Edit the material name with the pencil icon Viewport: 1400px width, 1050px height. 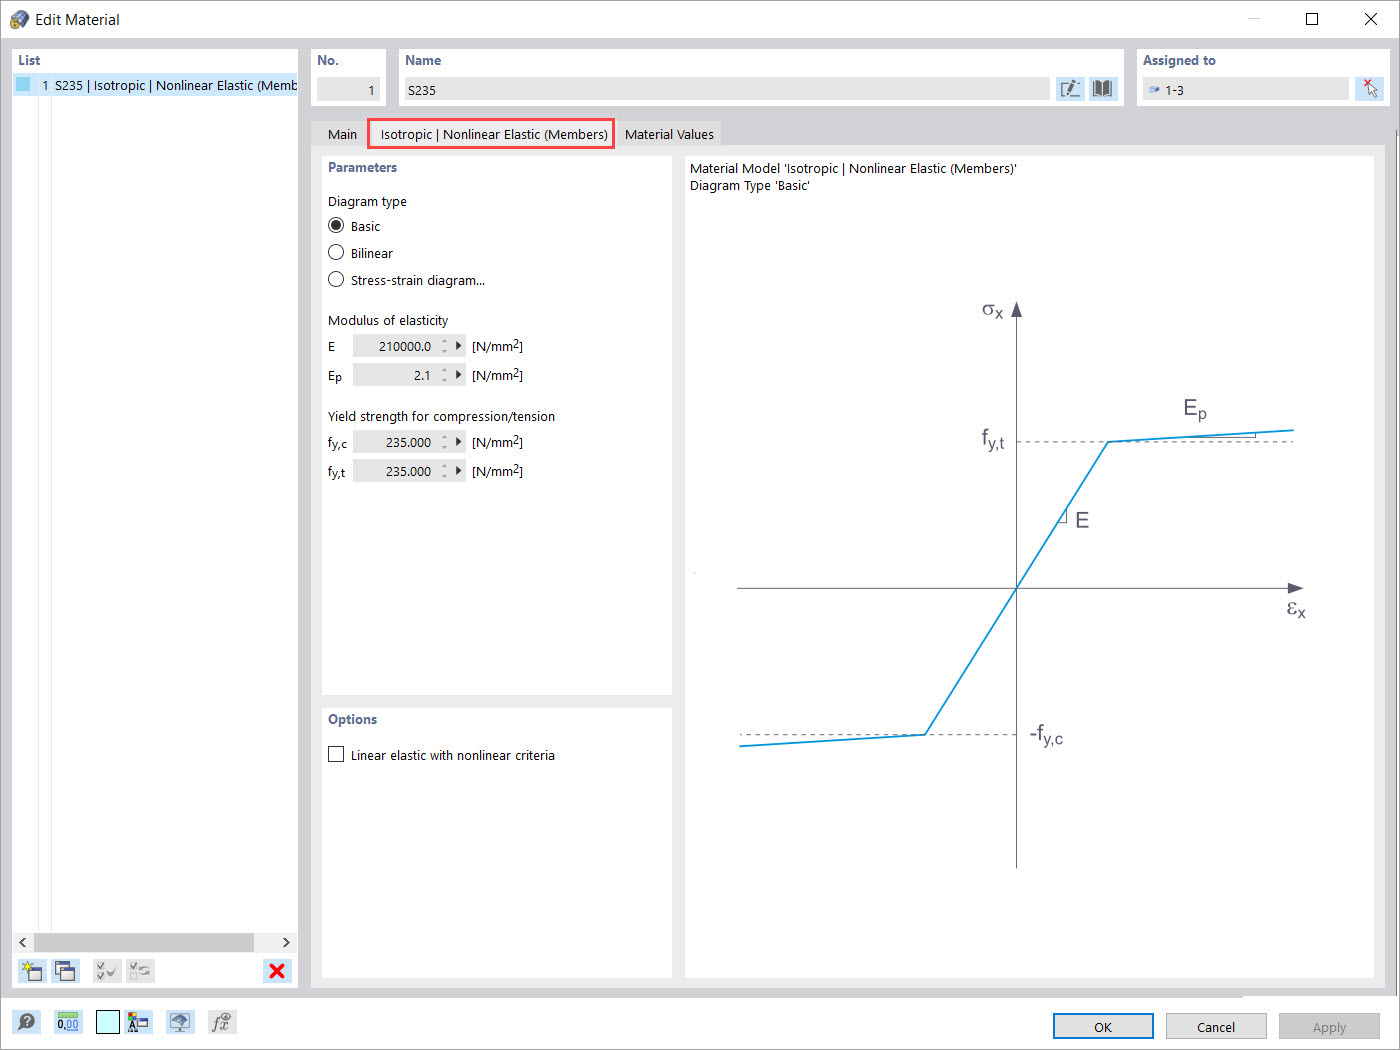(x=1069, y=88)
